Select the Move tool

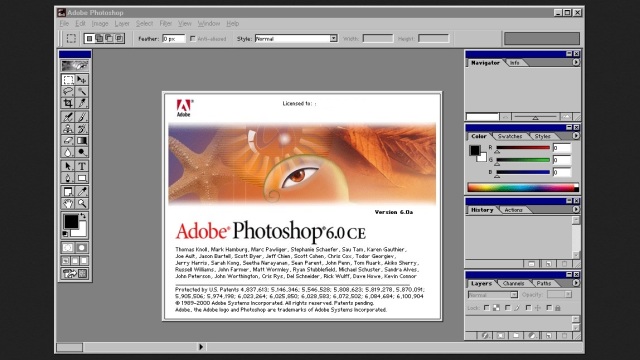click(x=82, y=80)
